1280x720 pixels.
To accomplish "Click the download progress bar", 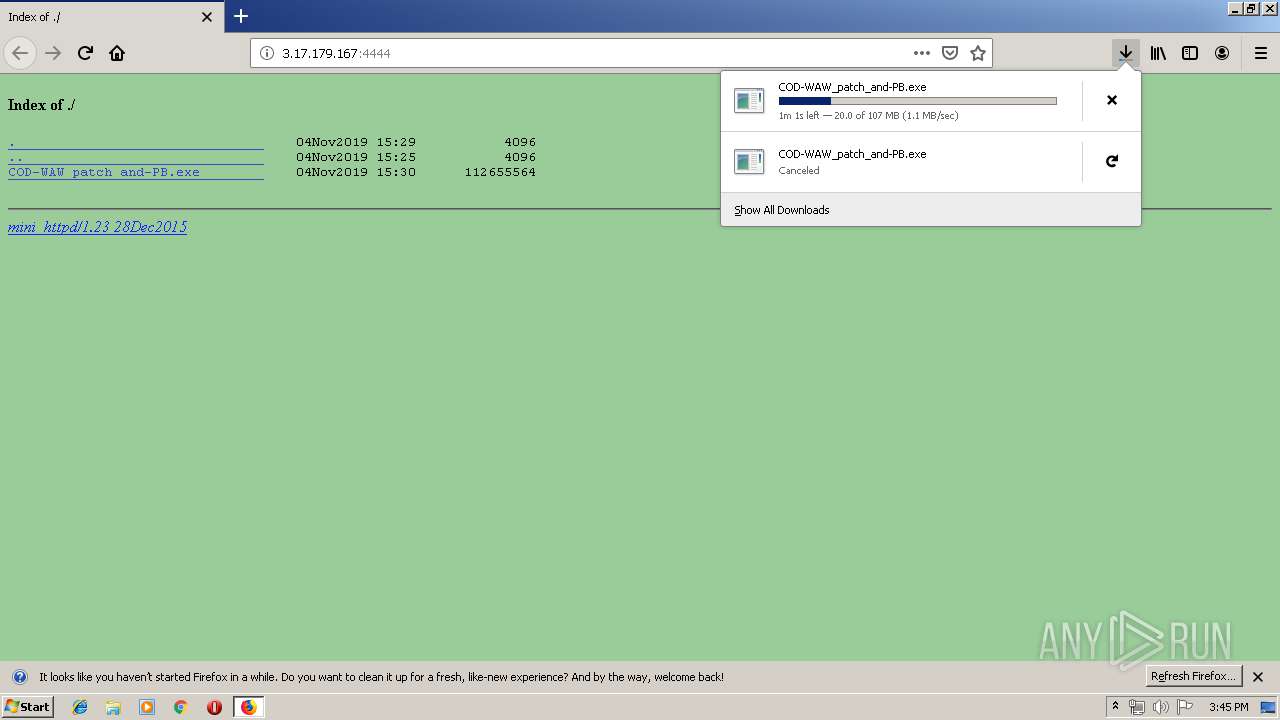I will 917,101.
